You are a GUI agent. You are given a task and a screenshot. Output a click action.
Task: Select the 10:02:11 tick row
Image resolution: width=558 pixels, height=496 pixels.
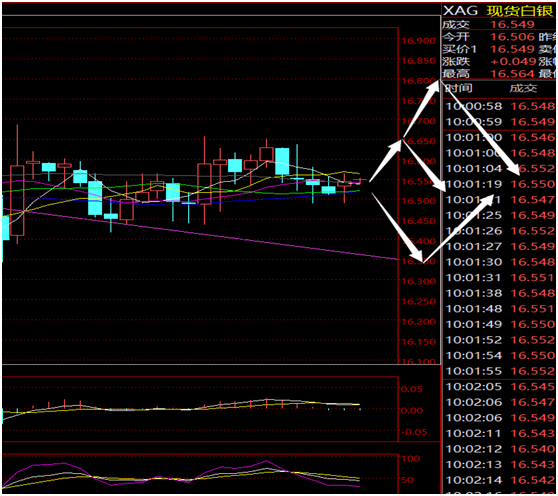(500, 433)
